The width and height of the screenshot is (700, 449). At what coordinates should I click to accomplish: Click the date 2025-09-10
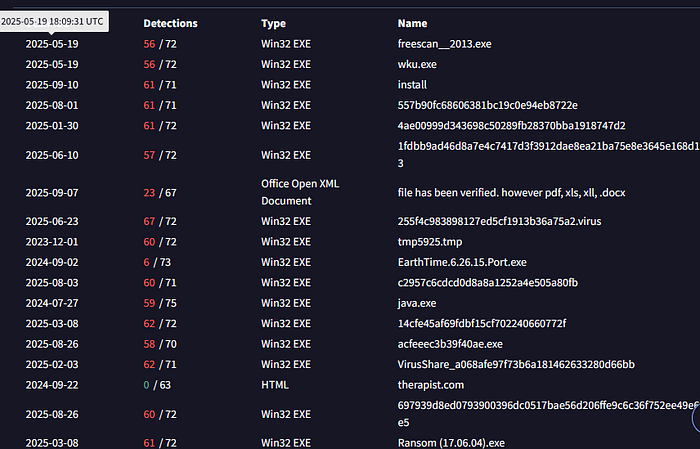click(x=52, y=85)
